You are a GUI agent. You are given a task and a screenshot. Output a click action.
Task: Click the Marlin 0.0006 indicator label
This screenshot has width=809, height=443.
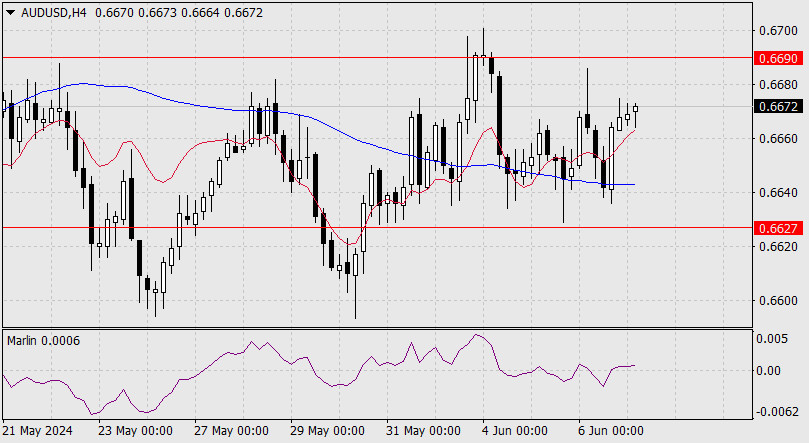(43, 341)
